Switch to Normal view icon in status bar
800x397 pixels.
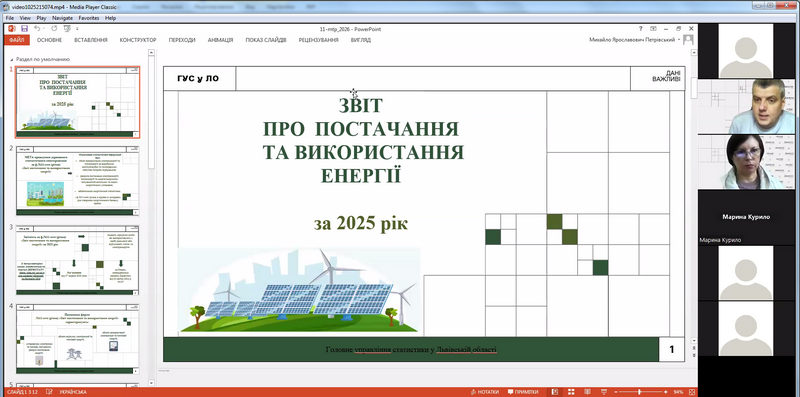click(x=555, y=392)
